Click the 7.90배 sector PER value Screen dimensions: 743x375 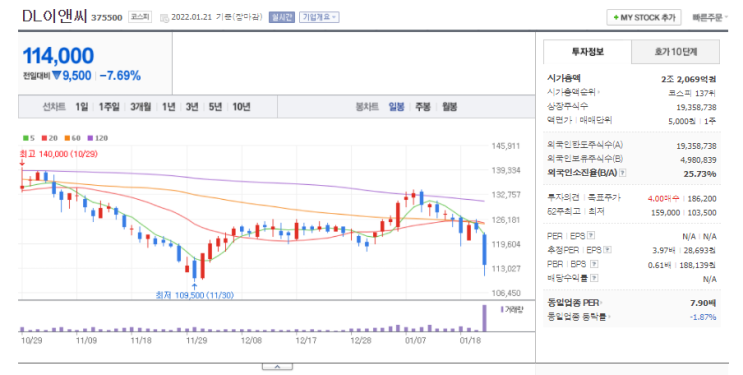click(x=703, y=302)
